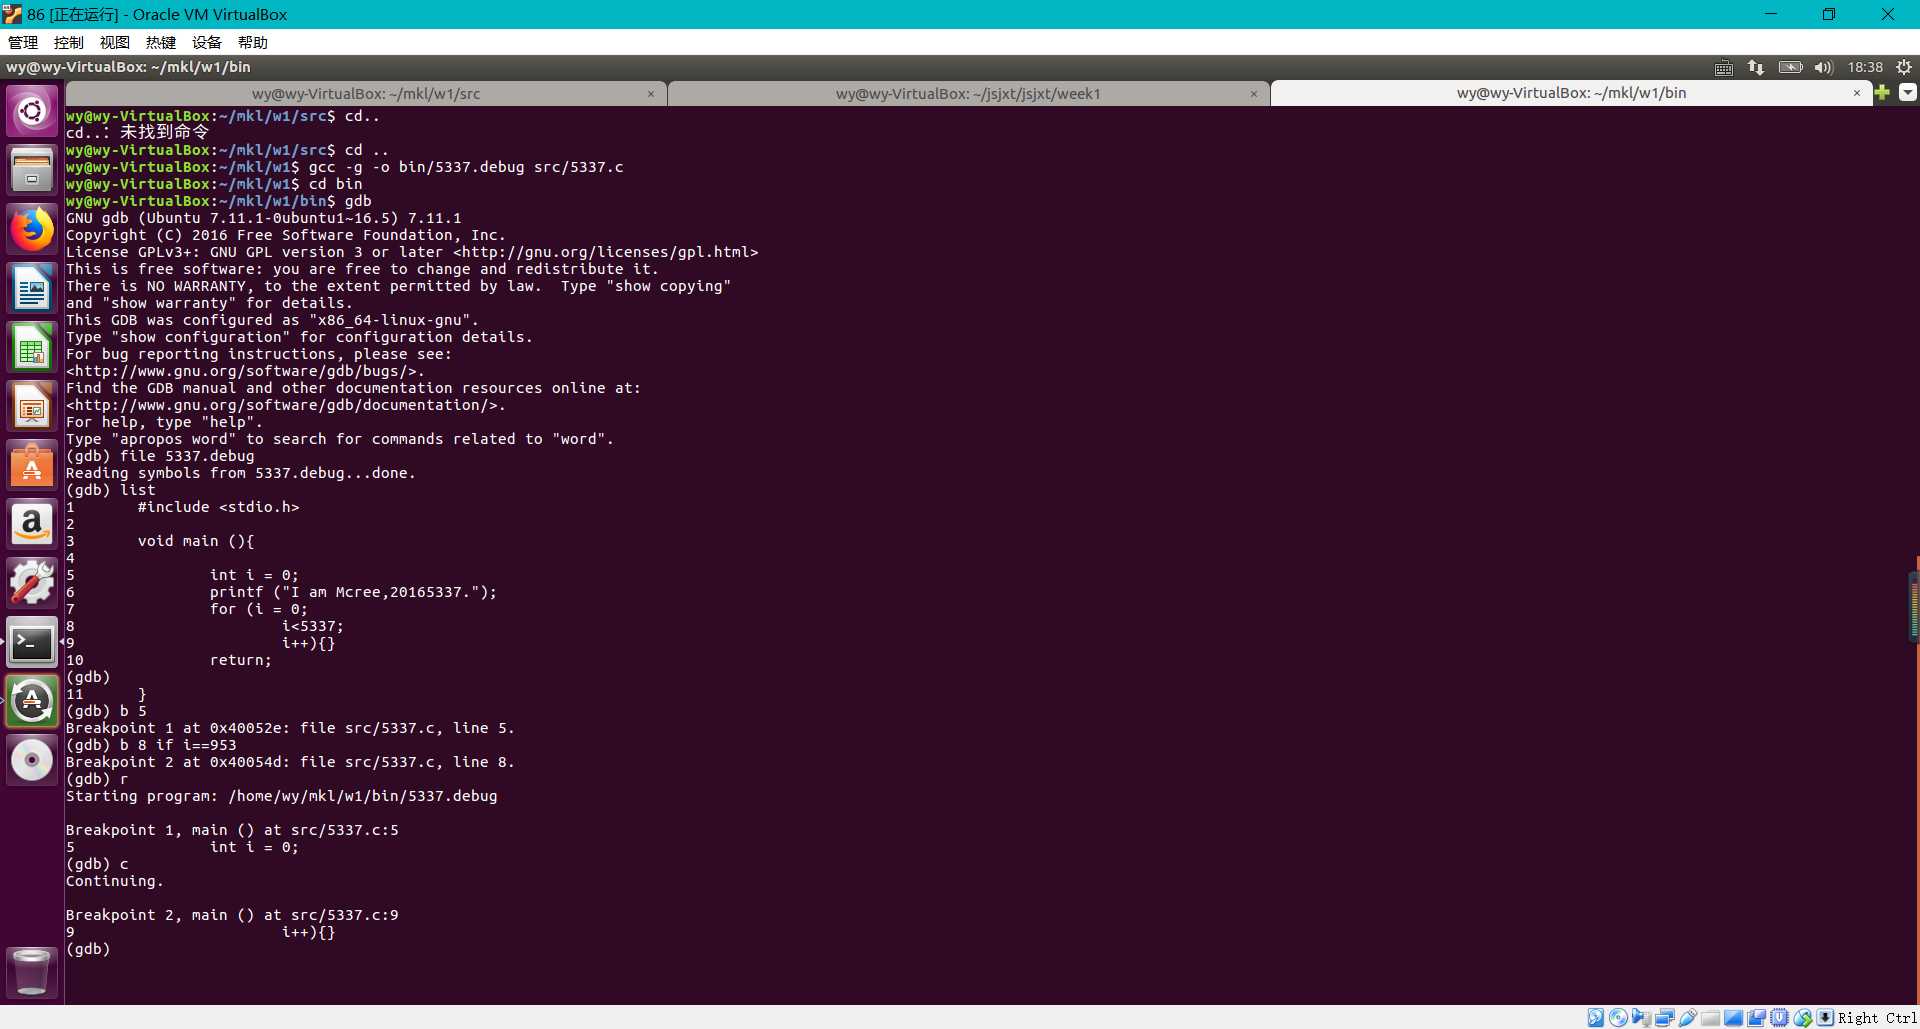Click VirtualBox USB devices status icon
The width and height of the screenshot is (1920, 1029).
coord(1688,1018)
